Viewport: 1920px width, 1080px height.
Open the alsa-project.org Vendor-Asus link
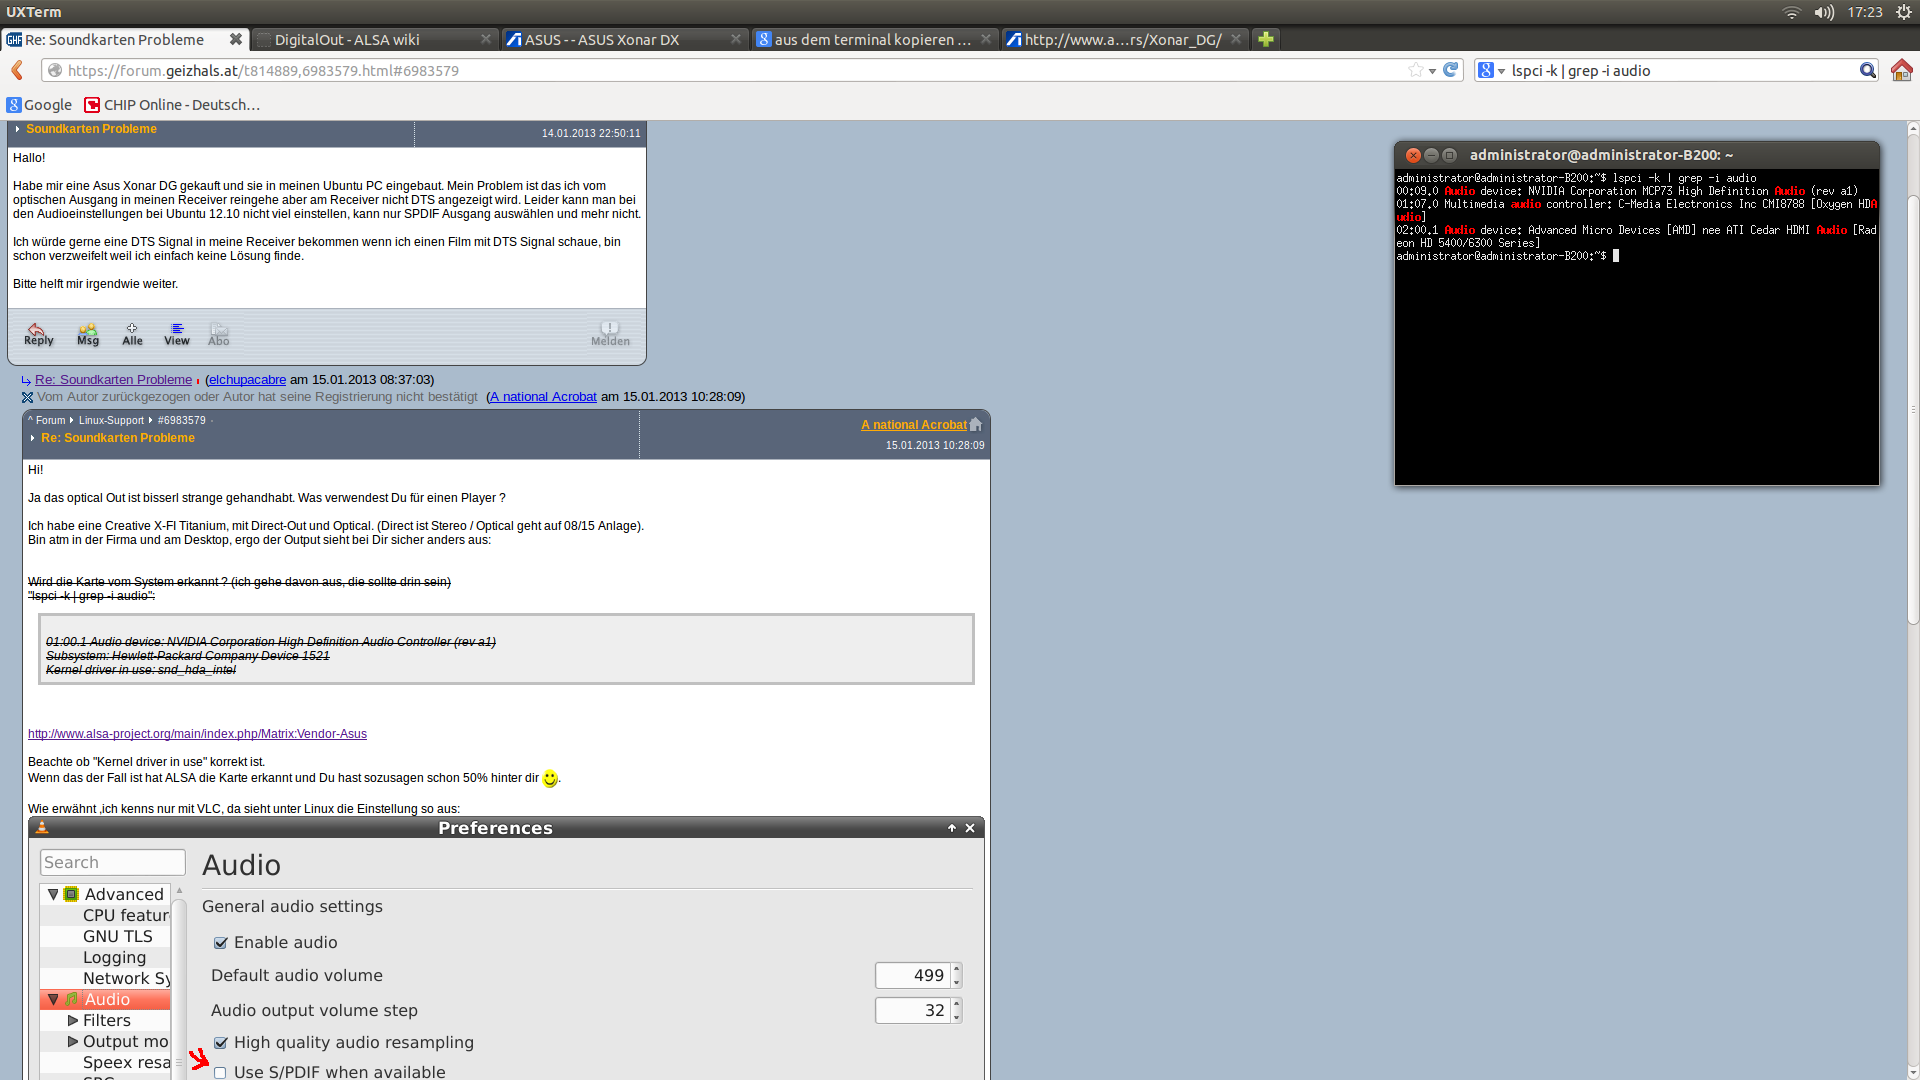point(197,734)
